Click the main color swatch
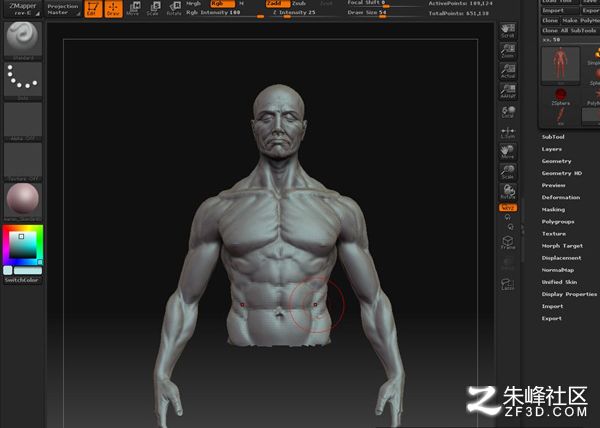Screen dimensions: 600x428 click(28, 270)
